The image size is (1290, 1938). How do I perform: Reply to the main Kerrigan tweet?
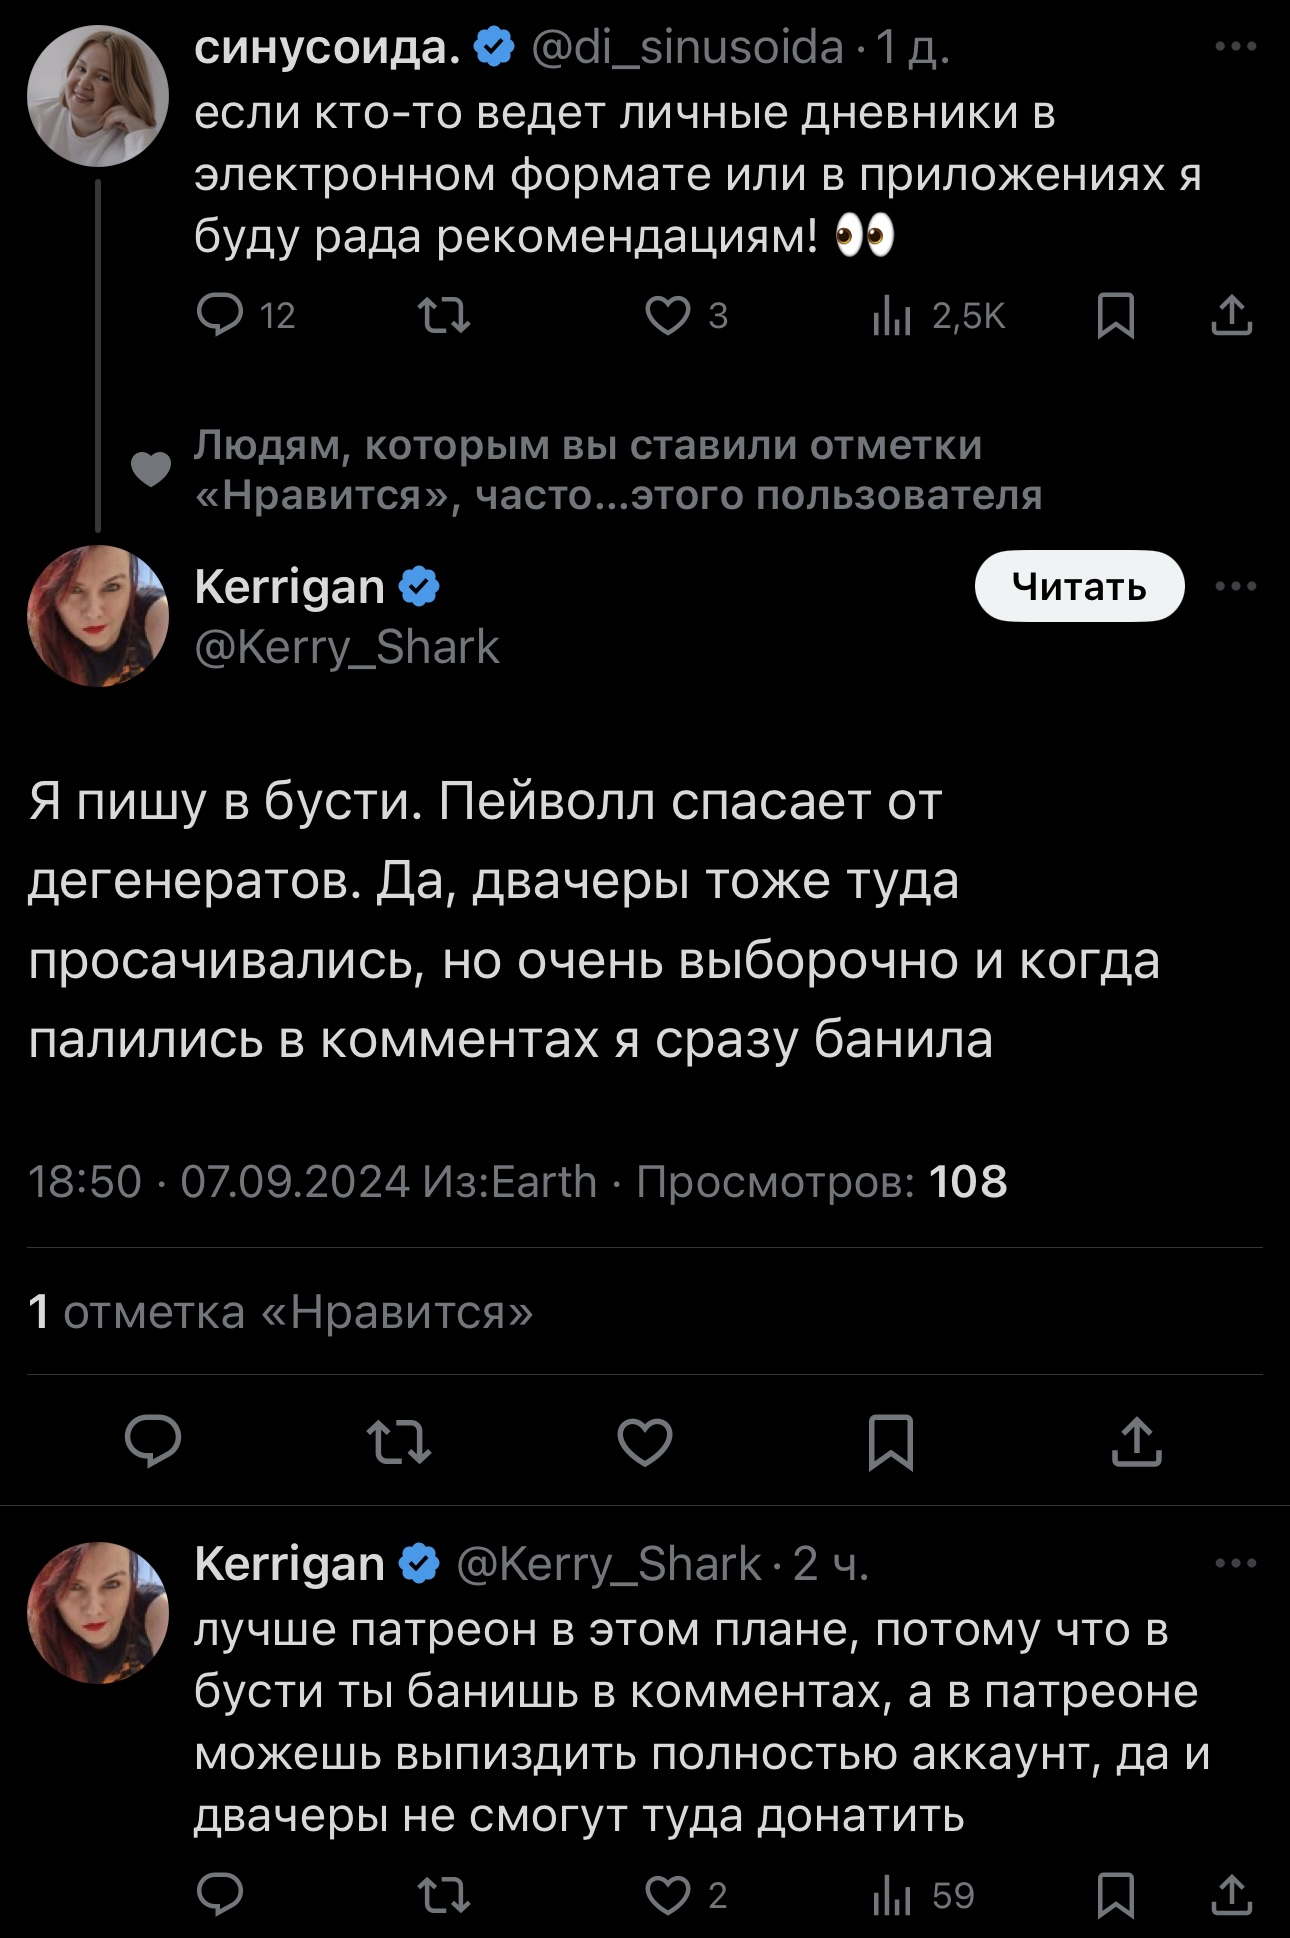(153, 1441)
